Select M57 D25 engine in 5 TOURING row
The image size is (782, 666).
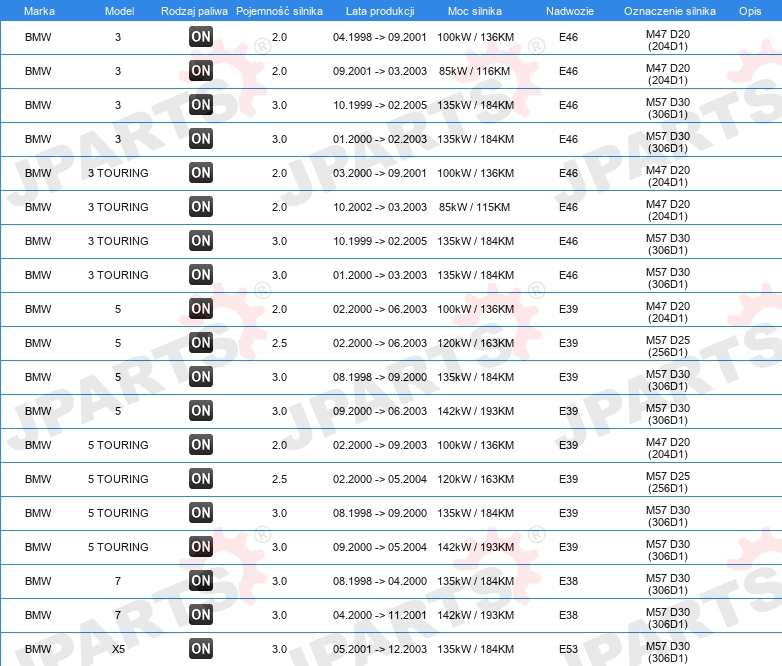(x=668, y=482)
